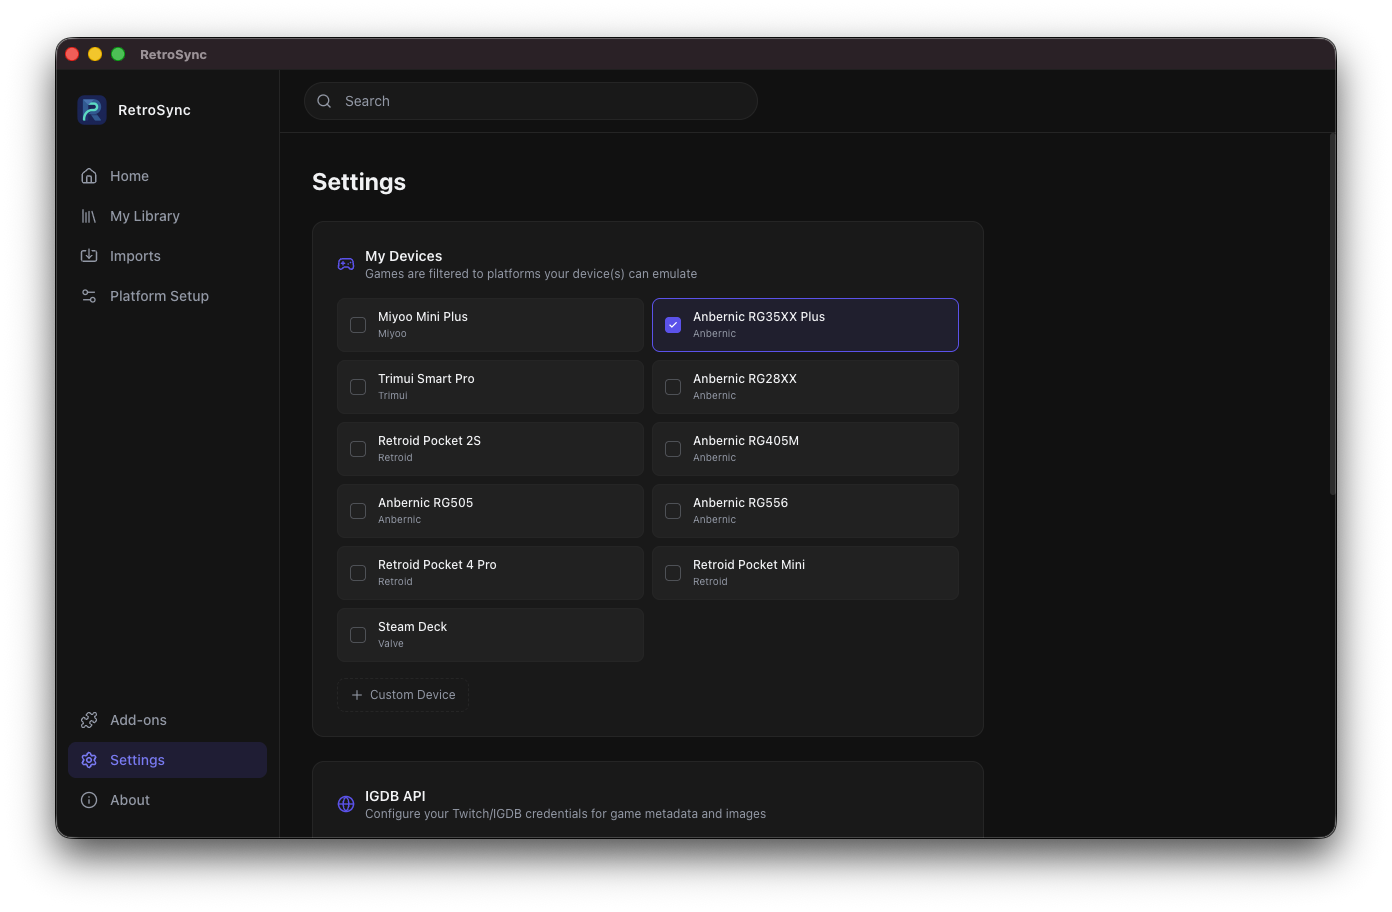
Task: Check the Retroid Pocket 4 Pro box
Action: 358,573
